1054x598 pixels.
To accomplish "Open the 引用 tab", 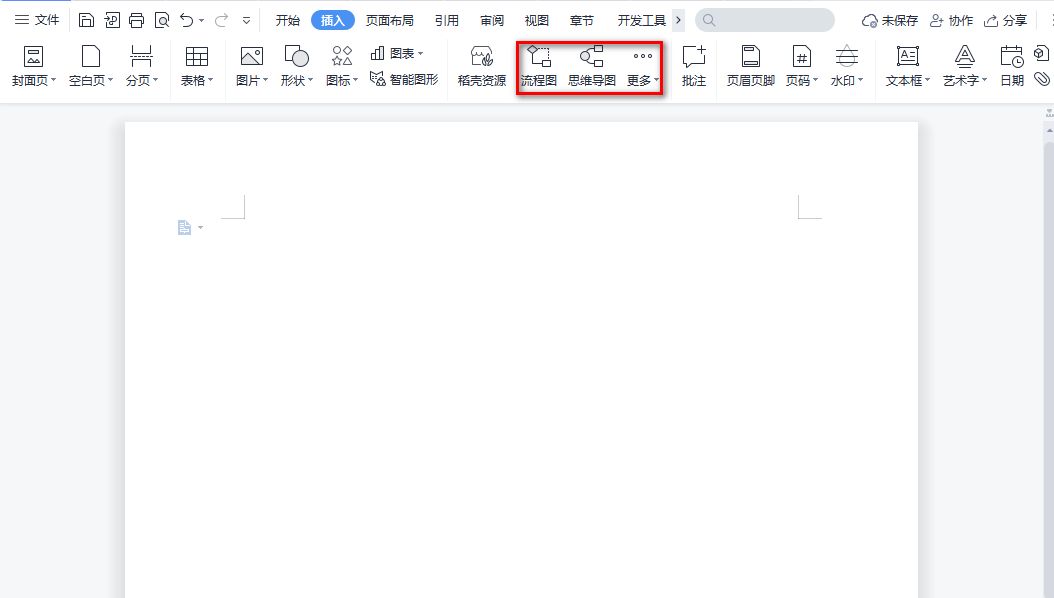I will [446, 20].
